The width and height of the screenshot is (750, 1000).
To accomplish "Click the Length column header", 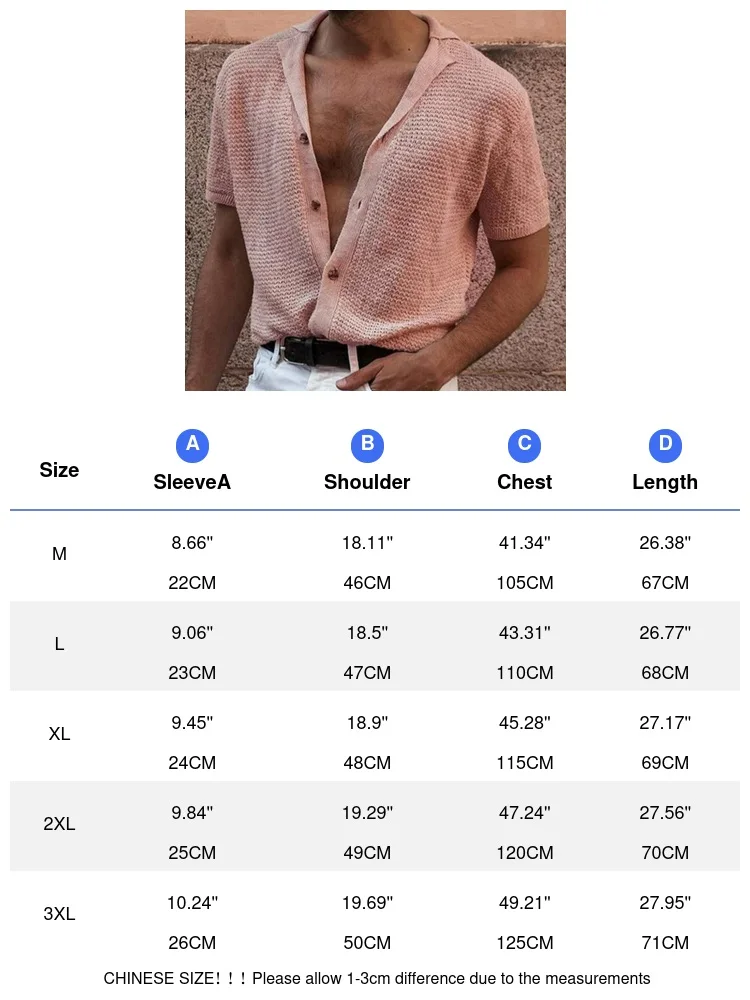I will 665,482.
